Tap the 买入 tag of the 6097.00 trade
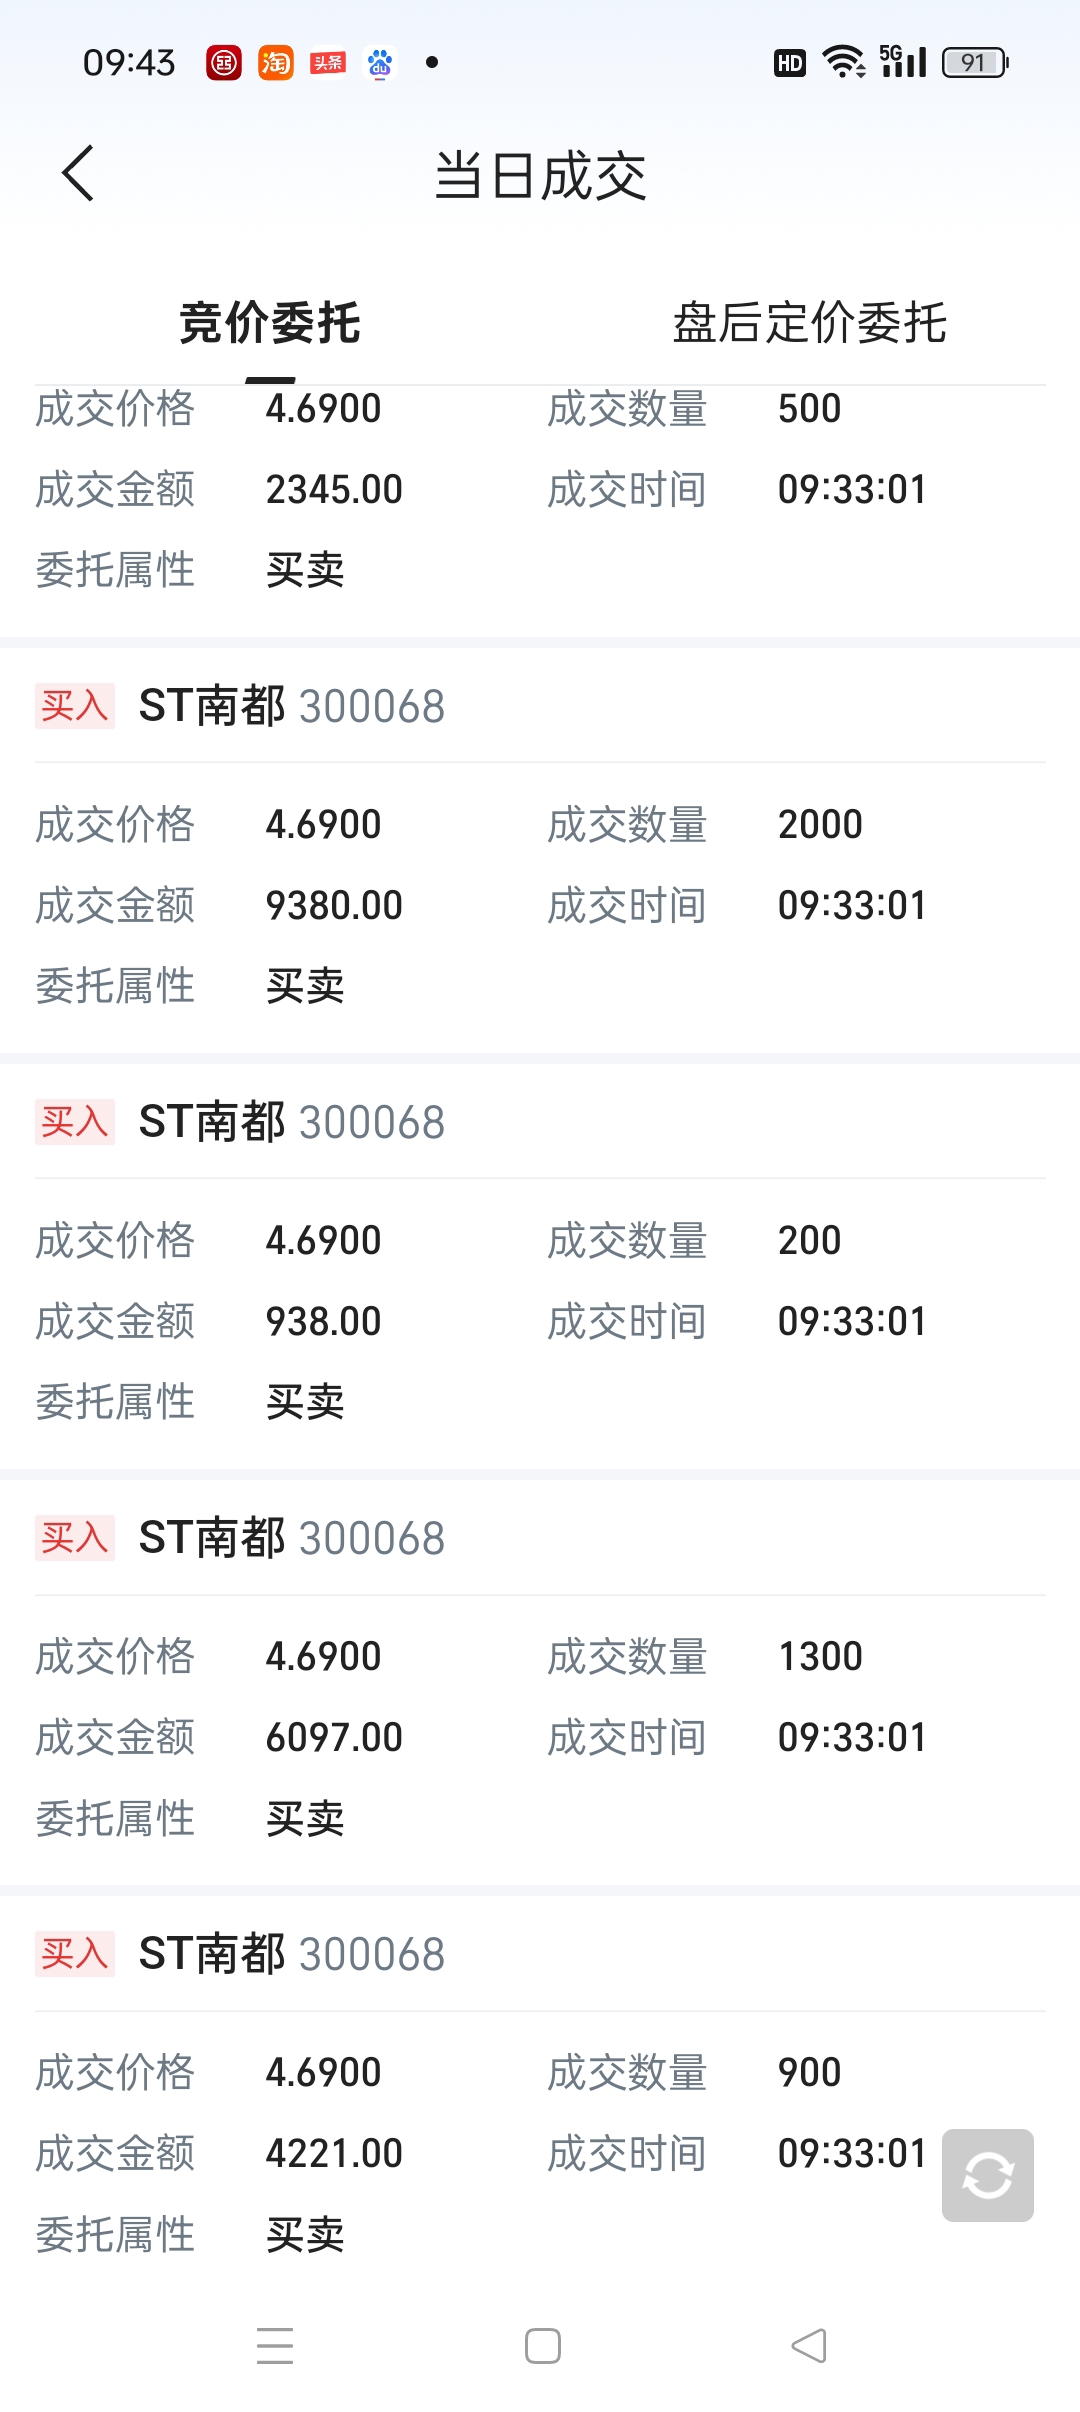The height and width of the screenshot is (2412, 1080). (75, 1538)
